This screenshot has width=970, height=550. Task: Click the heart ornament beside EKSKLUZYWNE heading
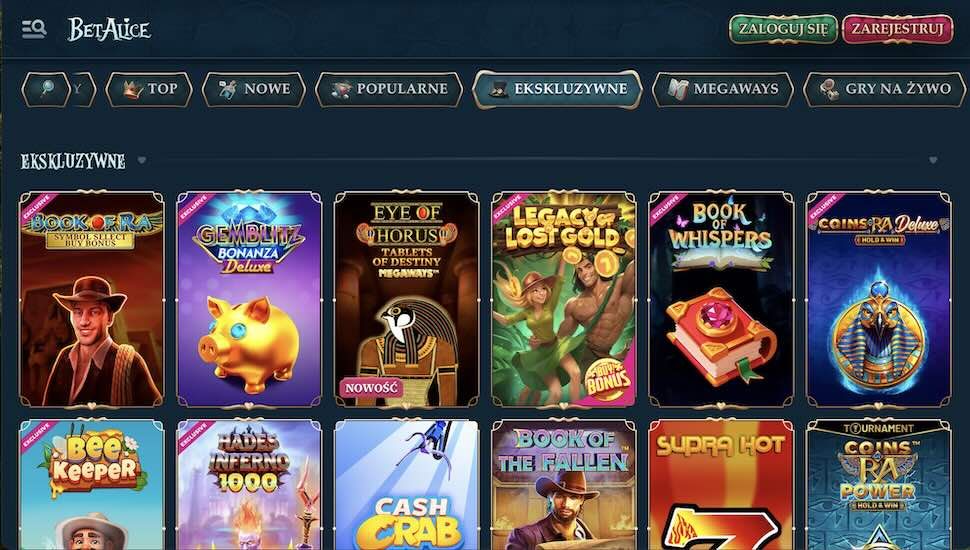click(x=142, y=160)
